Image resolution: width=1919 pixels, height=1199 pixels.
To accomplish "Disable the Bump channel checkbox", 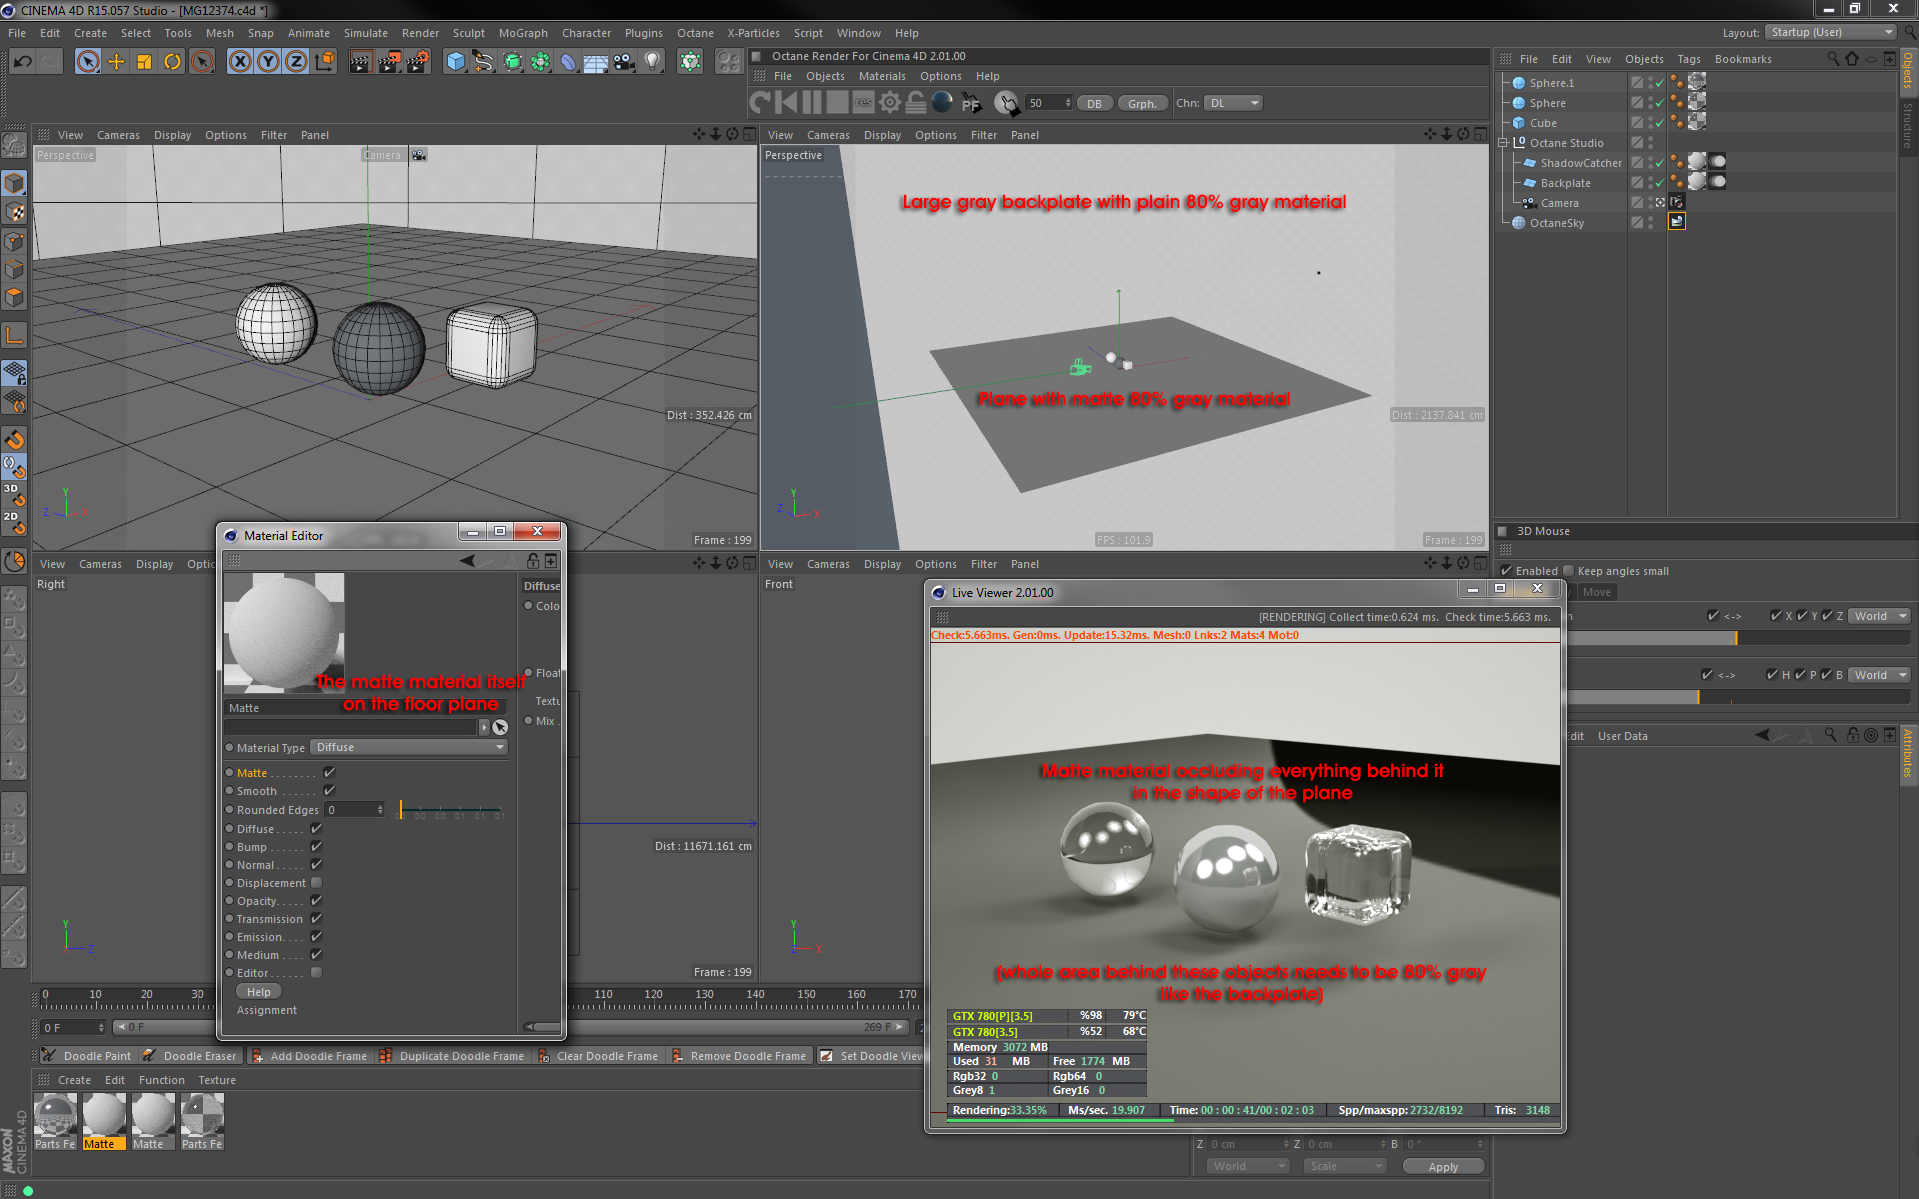I will pos(316,846).
